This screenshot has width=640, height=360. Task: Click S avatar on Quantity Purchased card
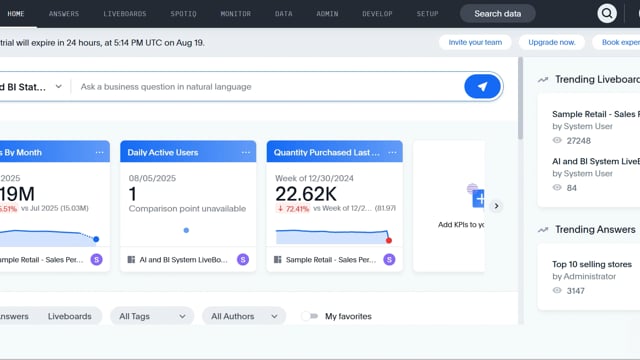point(389,260)
